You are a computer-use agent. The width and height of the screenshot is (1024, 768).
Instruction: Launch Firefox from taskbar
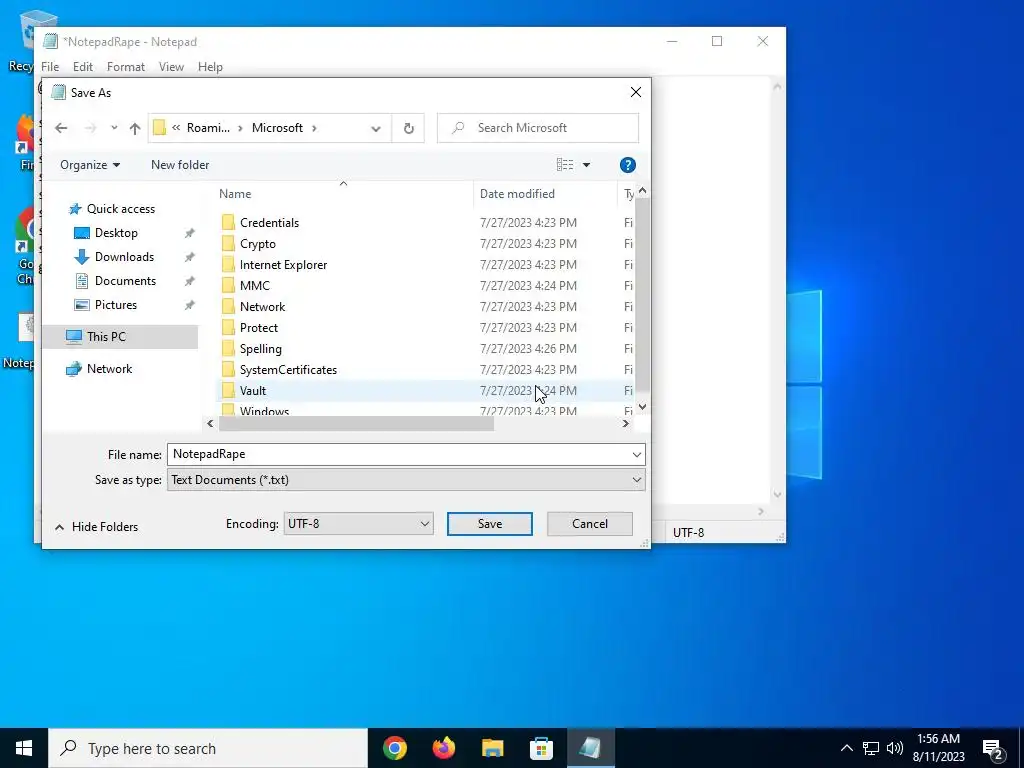pyautogui.click(x=444, y=748)
